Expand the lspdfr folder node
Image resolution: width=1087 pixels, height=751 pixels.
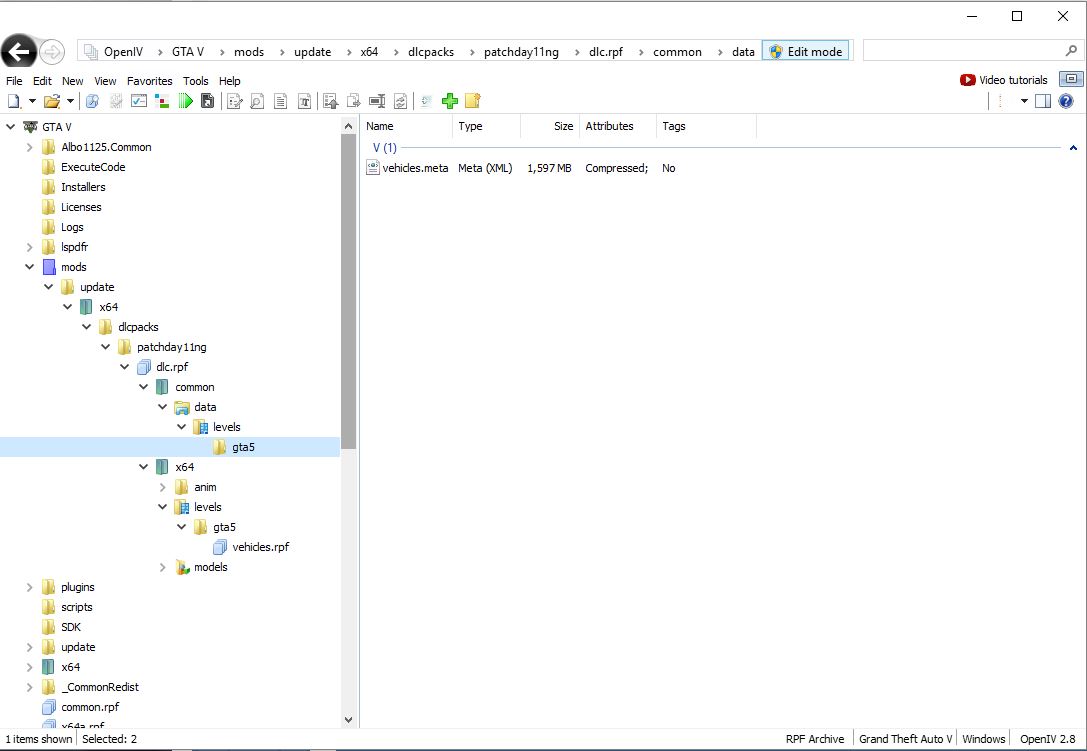30,247
